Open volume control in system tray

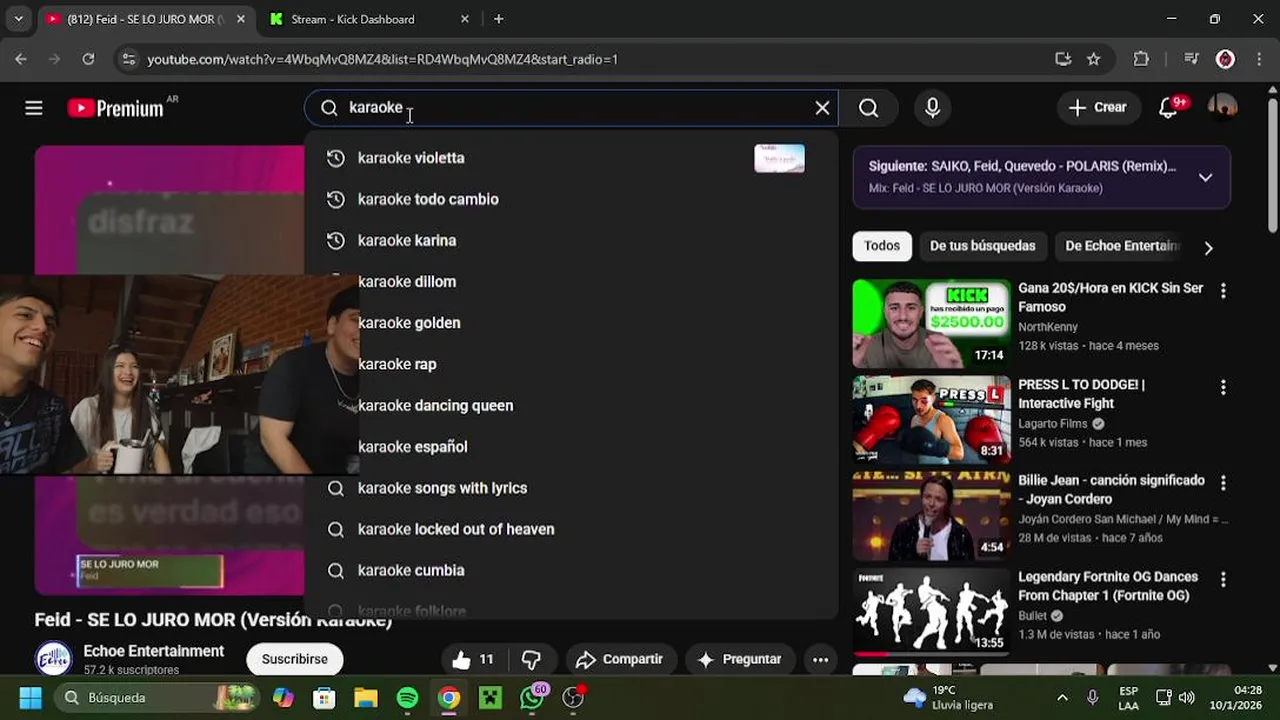click(1187, 697)
